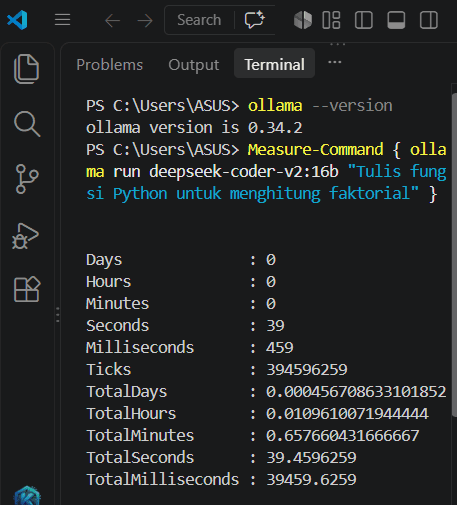Image resolution: width=457 pixels, height=505 pixels.
Task: Click the TotalHours value 0.0109610071944444
Action: [347, 414]
